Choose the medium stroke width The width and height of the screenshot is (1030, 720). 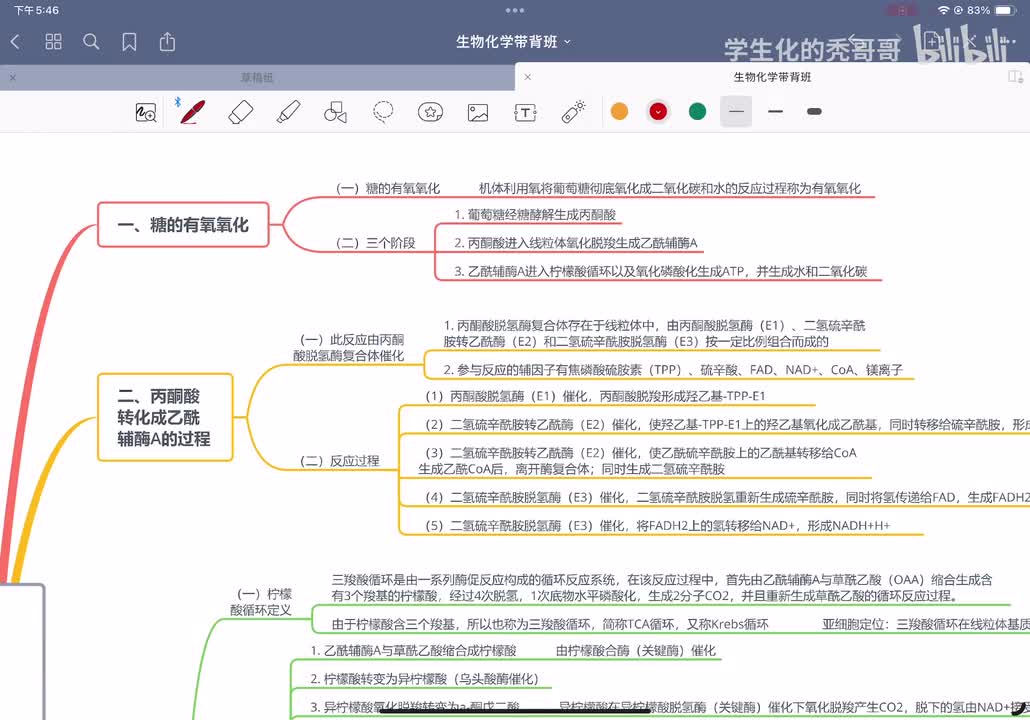[775, 112]
